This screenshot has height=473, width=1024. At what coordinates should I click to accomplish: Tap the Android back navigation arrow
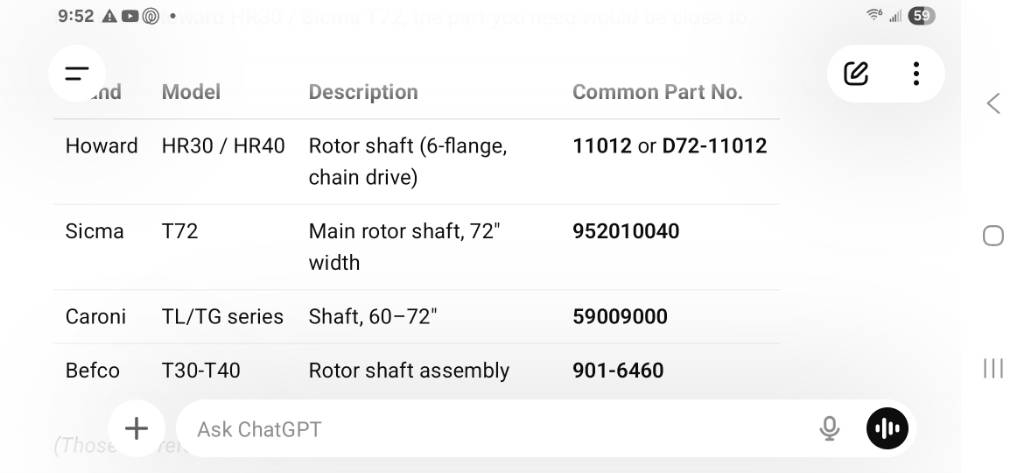[993, 103]
